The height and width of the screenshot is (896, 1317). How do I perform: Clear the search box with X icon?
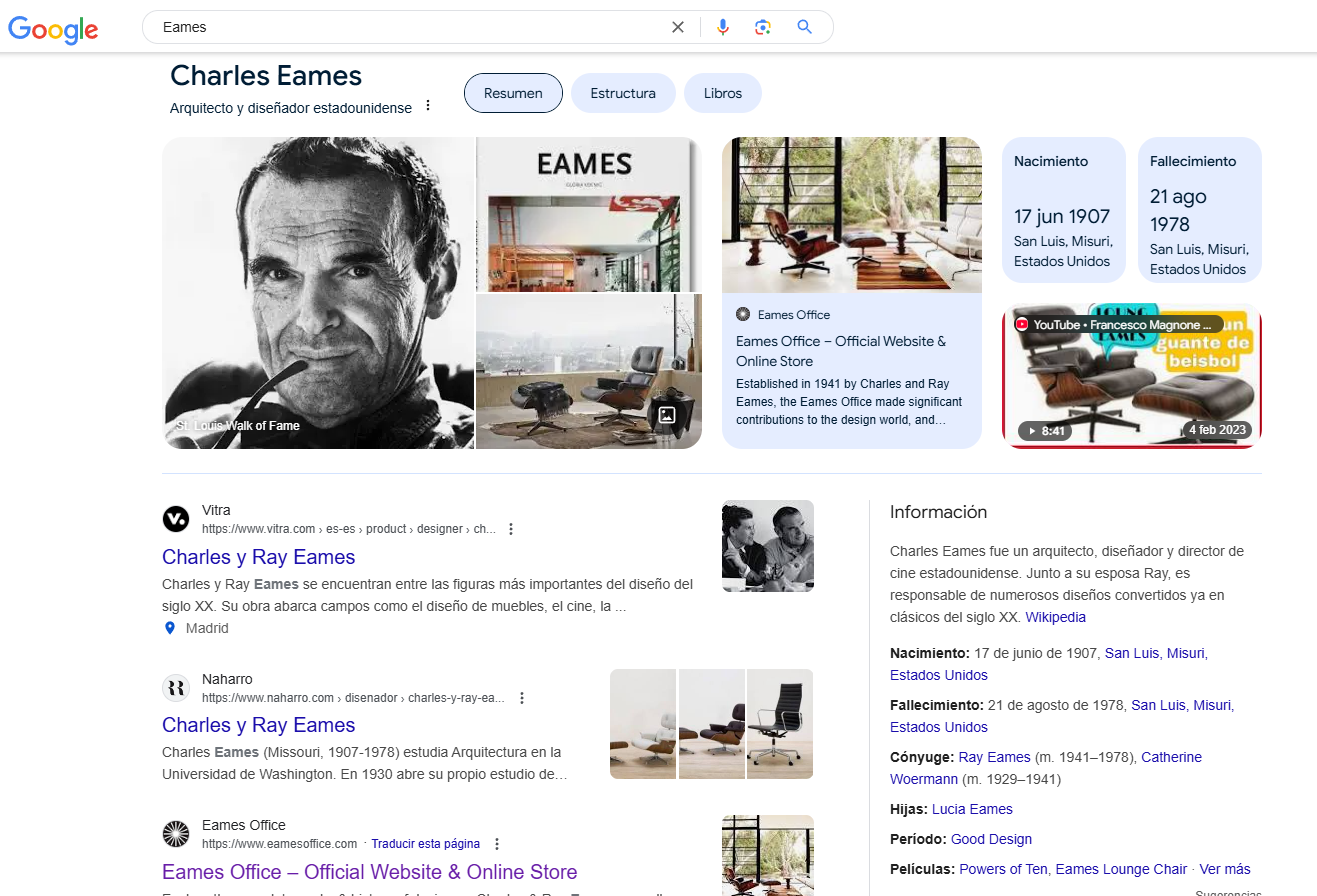click(x=678, y=27)
